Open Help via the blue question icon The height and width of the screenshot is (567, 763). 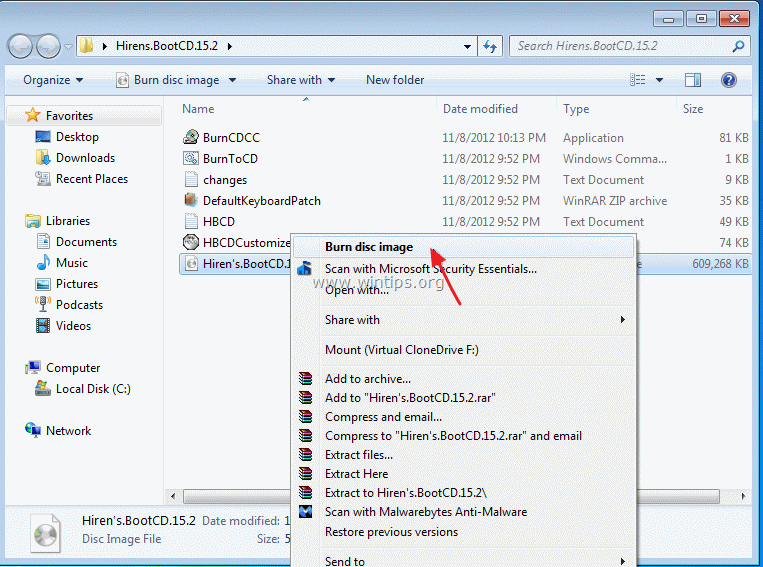(x=728, y=80)
